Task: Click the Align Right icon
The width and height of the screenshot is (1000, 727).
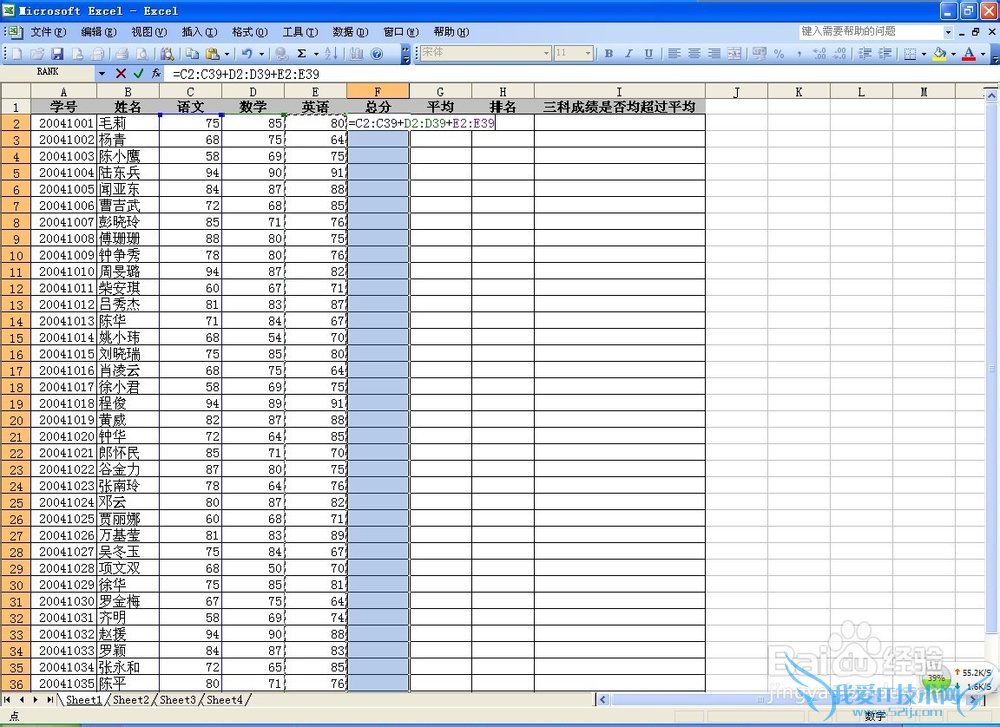Action: [714, 54]
